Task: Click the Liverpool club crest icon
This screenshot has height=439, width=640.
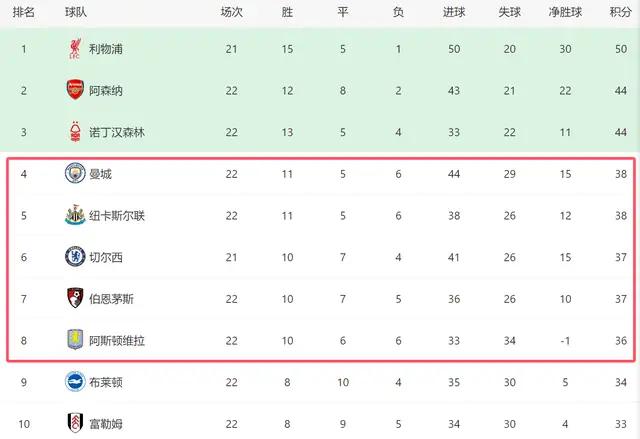Action: coord(75,48)
